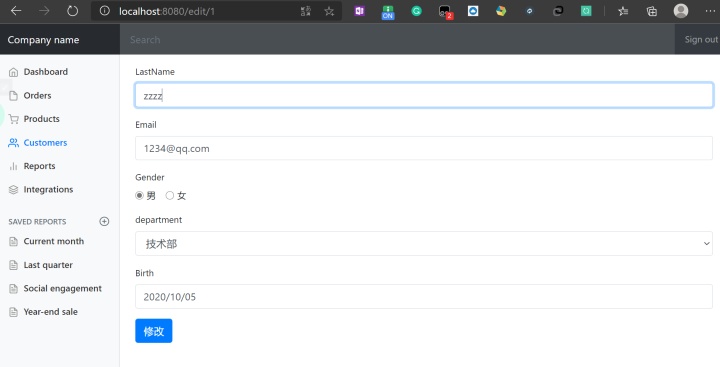The width and height of the screenshot is (720, 367).
Task: Open the Products sidebar item
Action: click(41, 119)
